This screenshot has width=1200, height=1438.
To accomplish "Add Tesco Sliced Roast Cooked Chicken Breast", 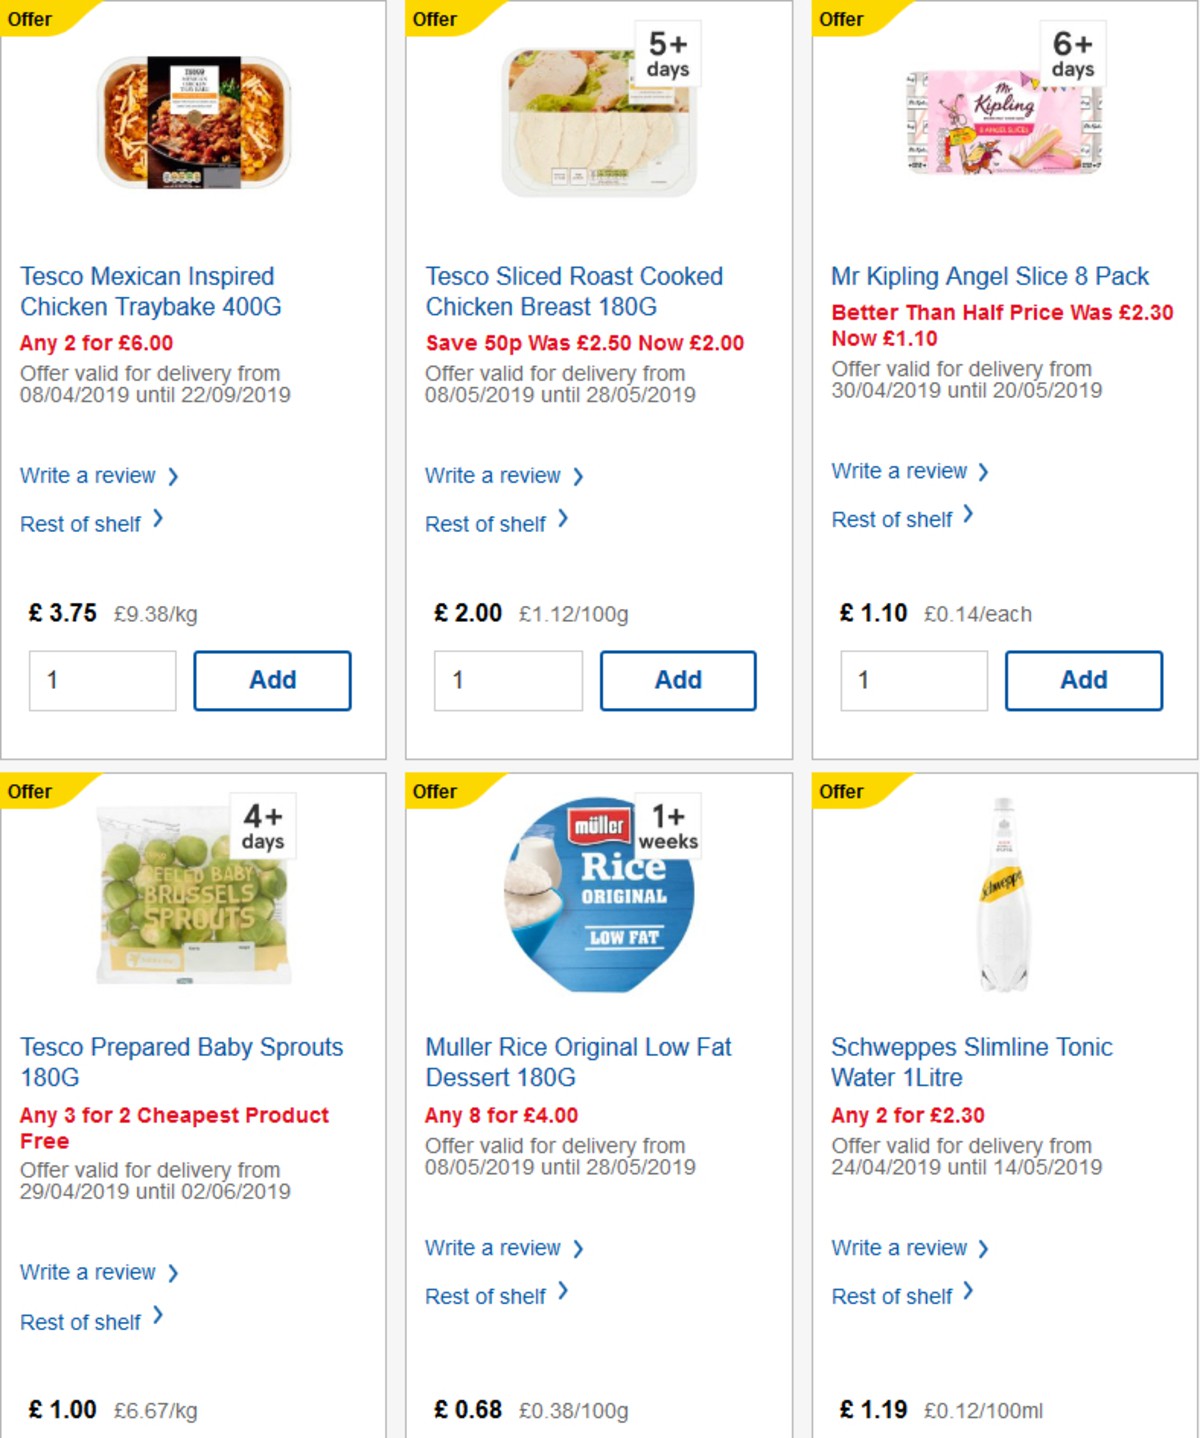I will pyautogui.click(x=678, y=679).
